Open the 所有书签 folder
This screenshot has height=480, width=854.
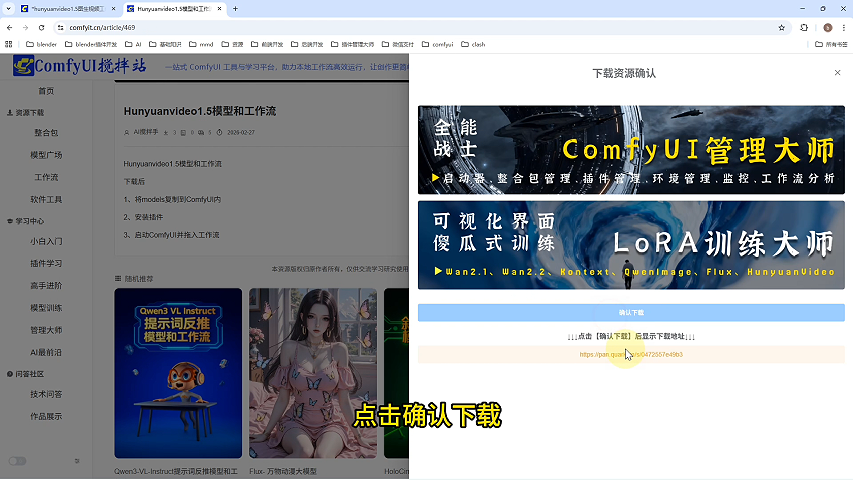[x=831, y=44]
